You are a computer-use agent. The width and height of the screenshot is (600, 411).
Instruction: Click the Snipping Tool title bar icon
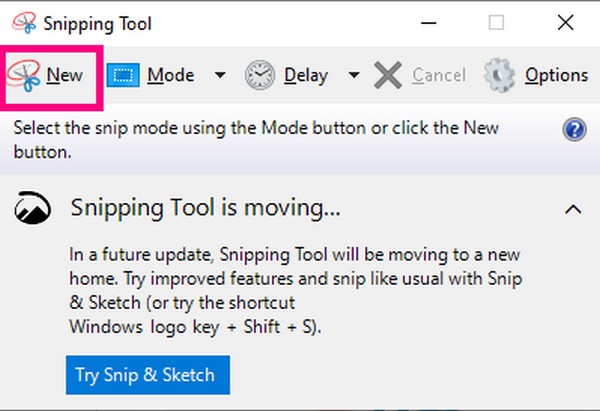[20, 22]
